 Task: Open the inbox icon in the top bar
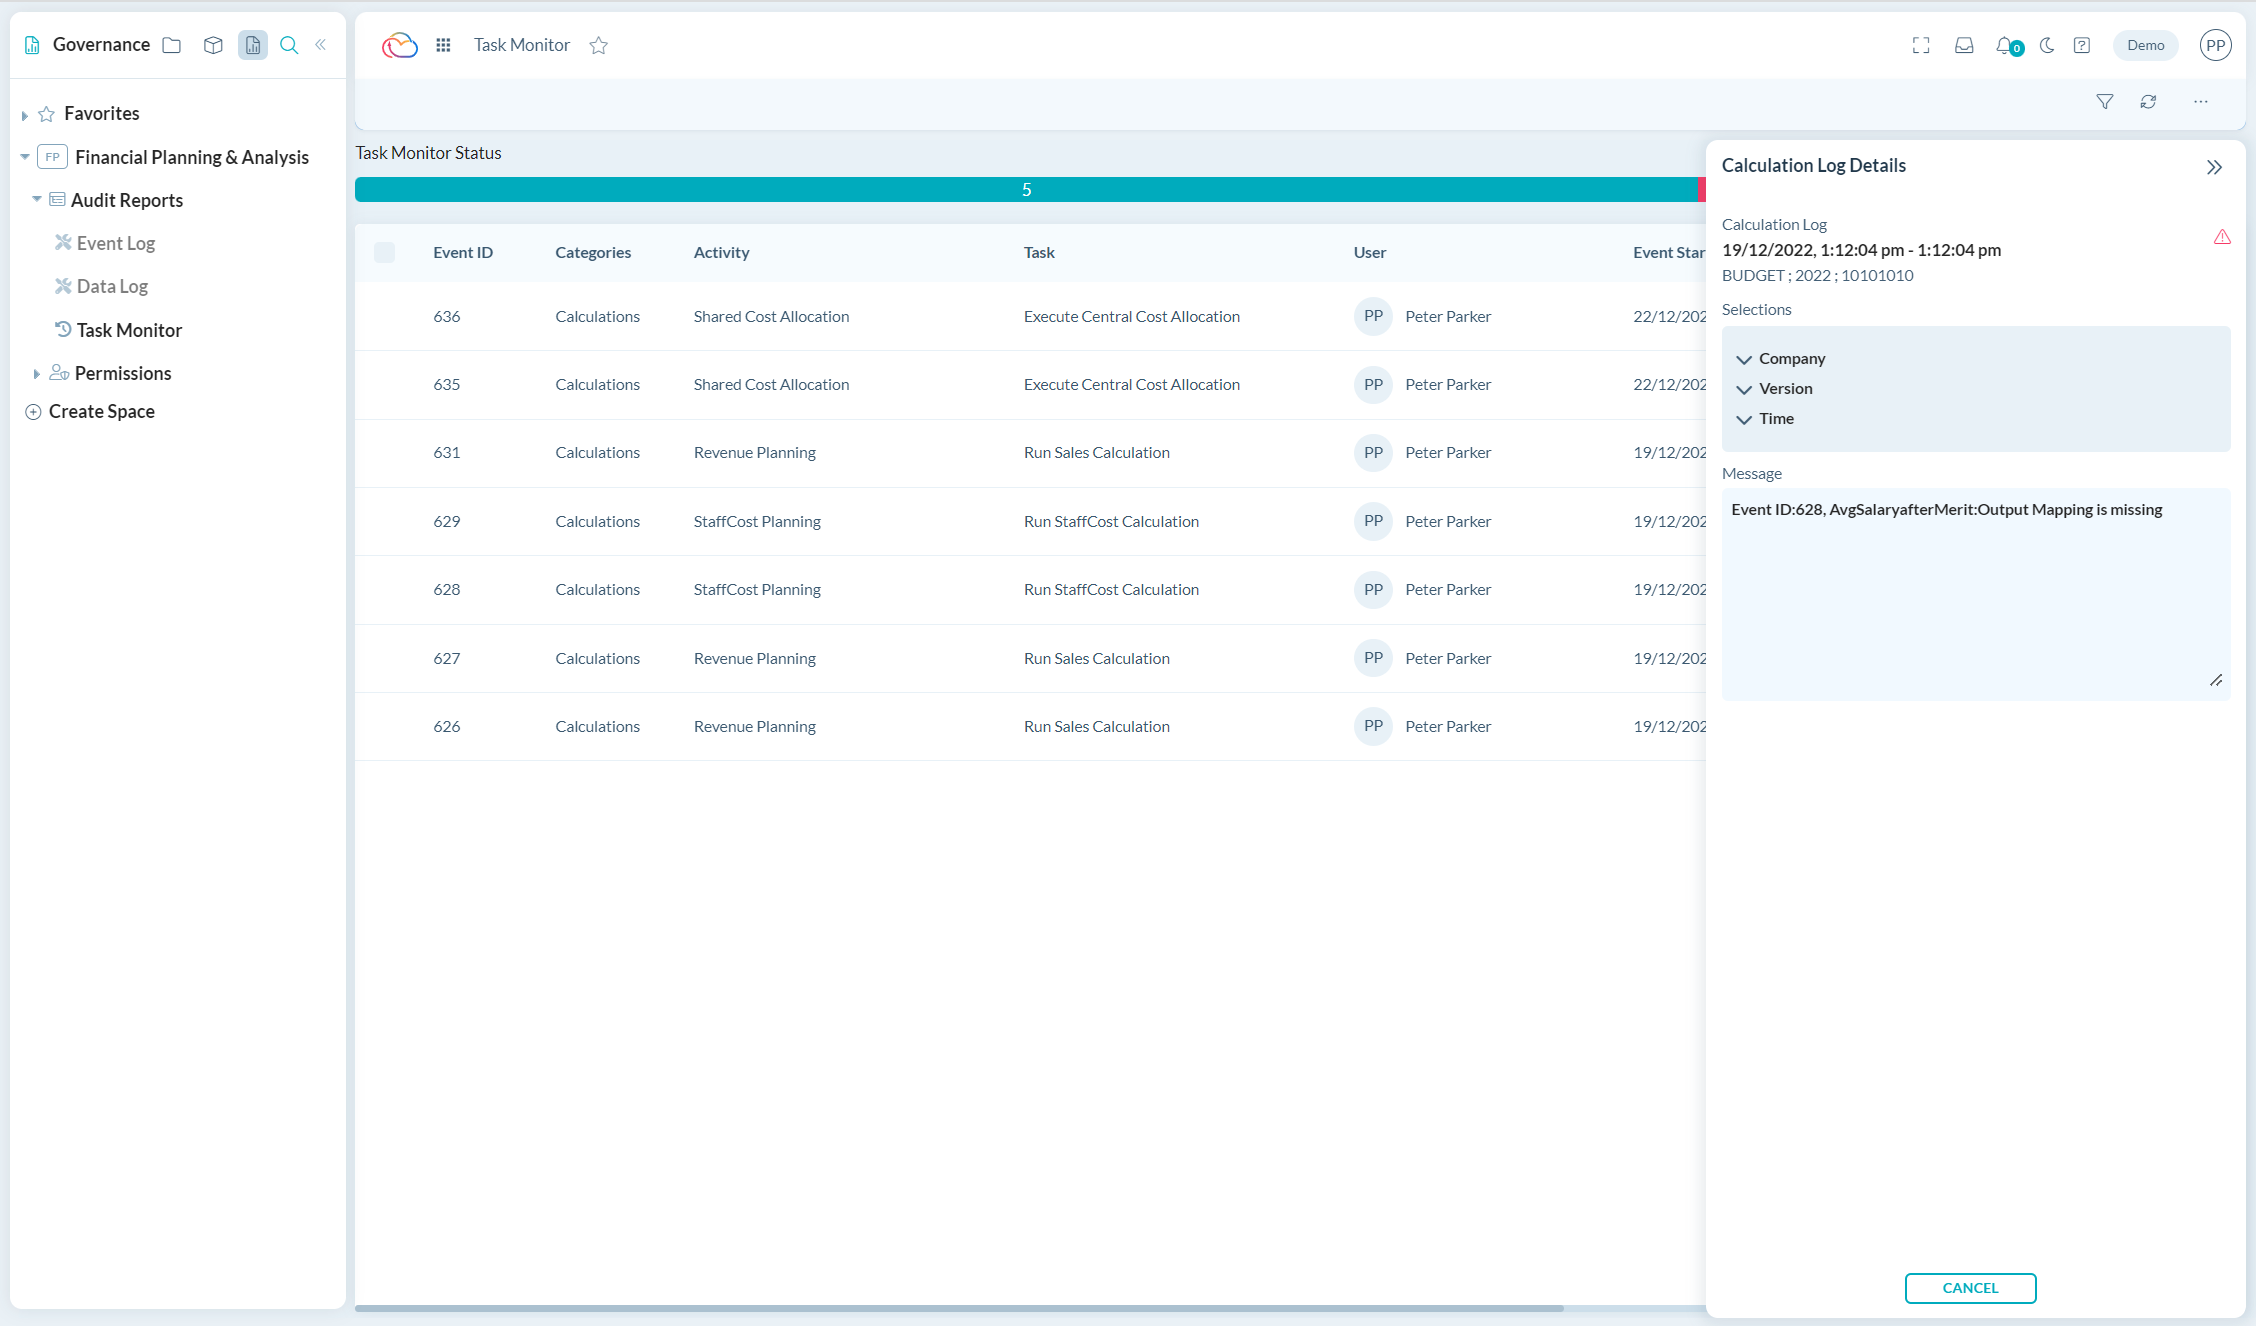click(x=1964, y=45)
